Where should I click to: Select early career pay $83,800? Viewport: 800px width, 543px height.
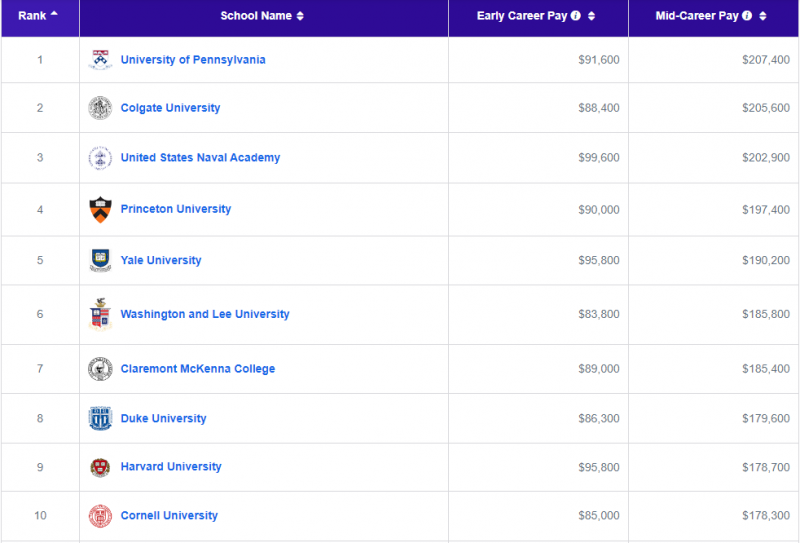[x=599, y=314]
